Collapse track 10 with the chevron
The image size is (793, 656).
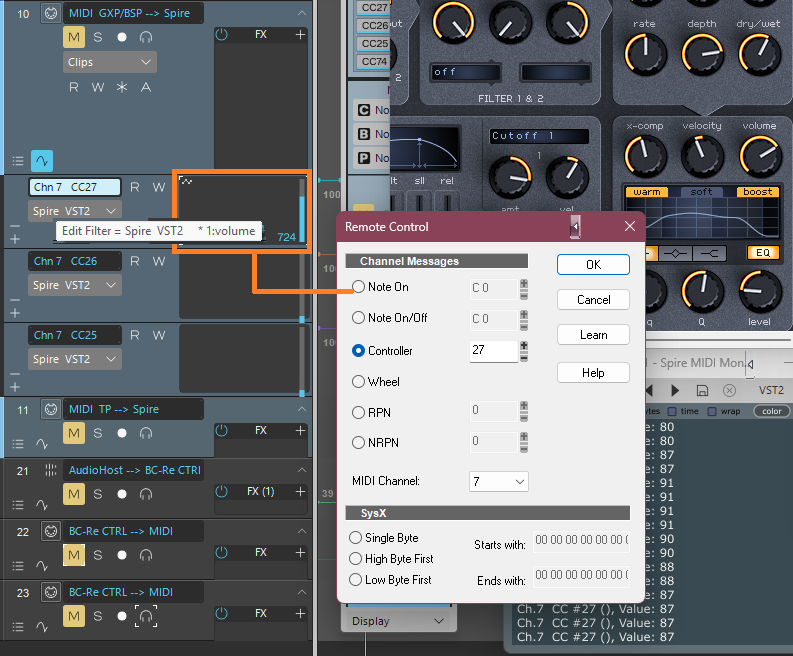tap(302, 13)
